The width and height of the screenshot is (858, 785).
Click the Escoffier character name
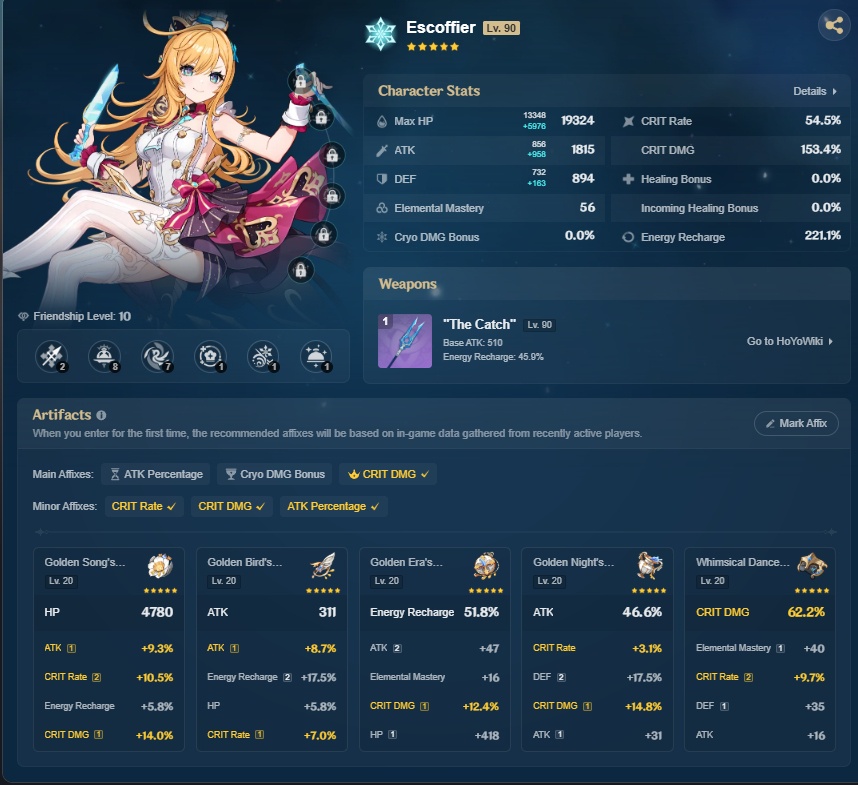coord(440,27)
